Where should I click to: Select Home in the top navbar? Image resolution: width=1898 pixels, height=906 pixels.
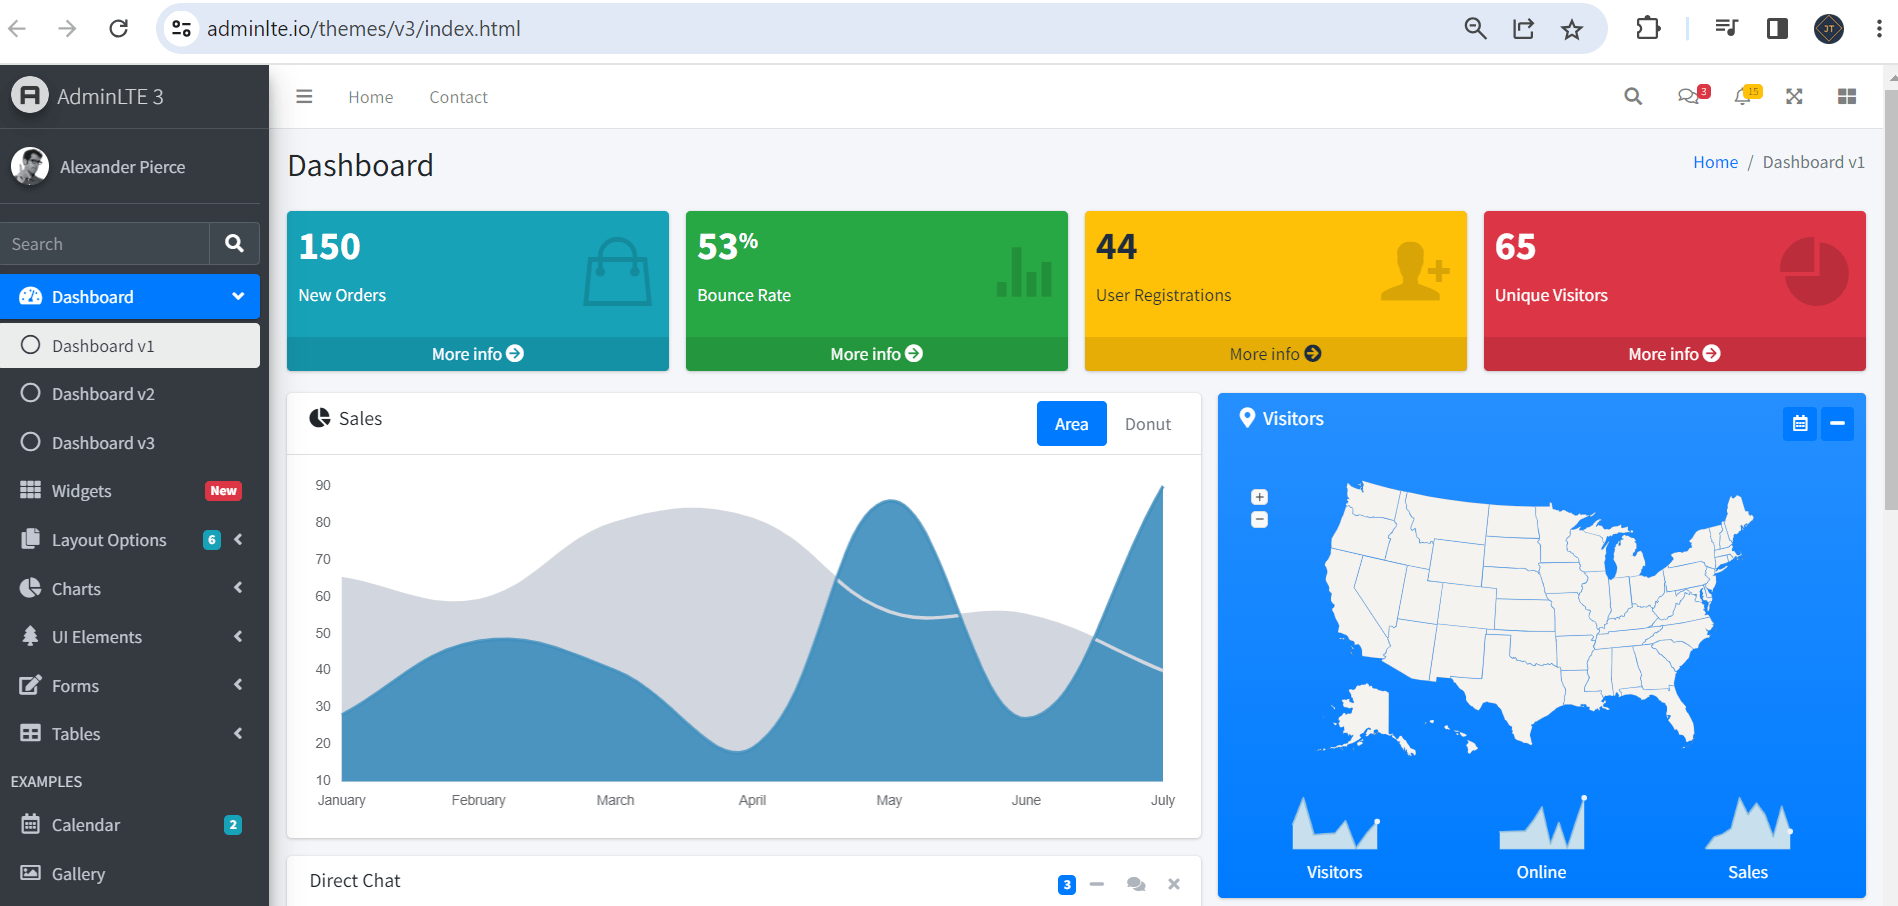[371, 96]
